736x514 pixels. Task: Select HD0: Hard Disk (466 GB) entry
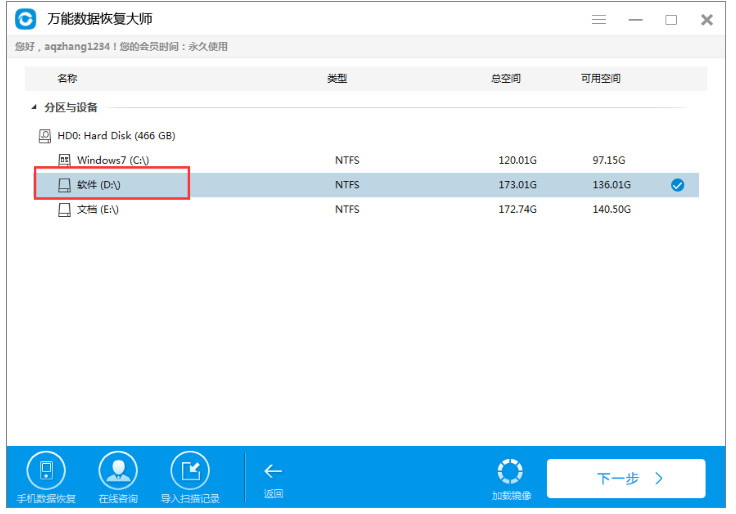click(114, 135)
